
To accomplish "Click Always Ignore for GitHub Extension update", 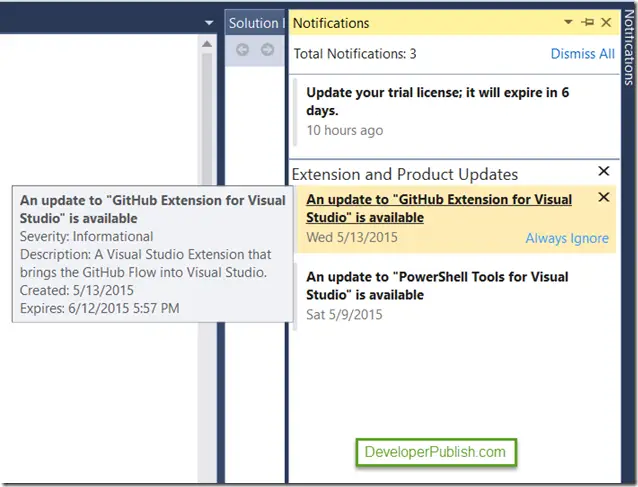I will [567, 238].
